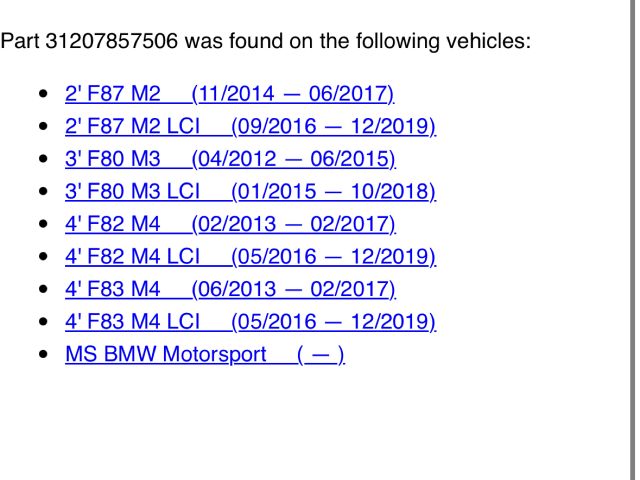
Task: Open the 2' F87 M2 vehicle link
Action: pyautogui.click(x=112, y=95)
